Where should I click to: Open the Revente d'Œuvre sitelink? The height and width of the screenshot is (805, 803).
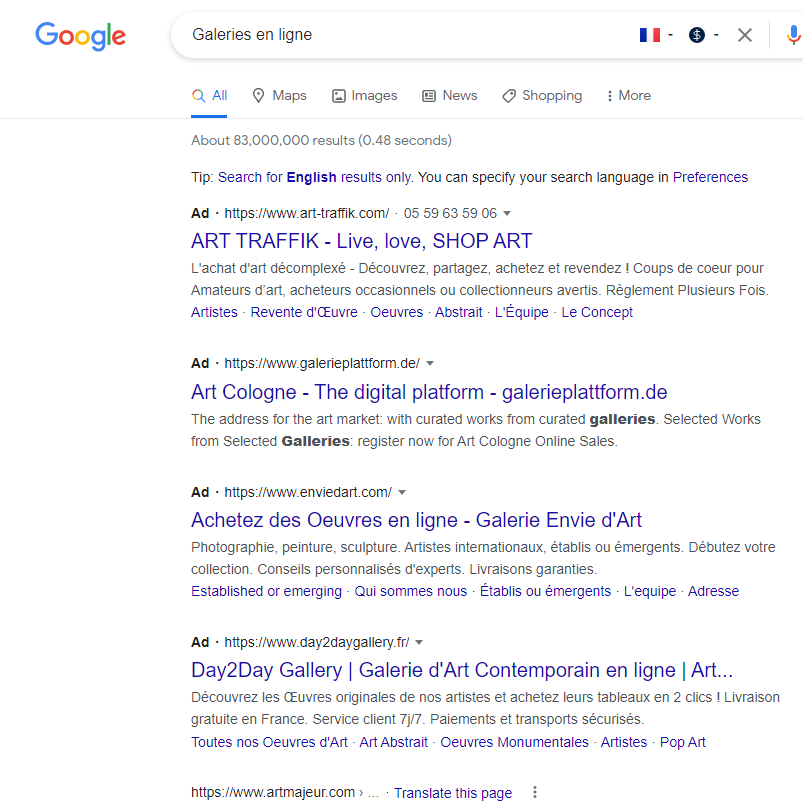pyautogui.click(x=304, y=312)
